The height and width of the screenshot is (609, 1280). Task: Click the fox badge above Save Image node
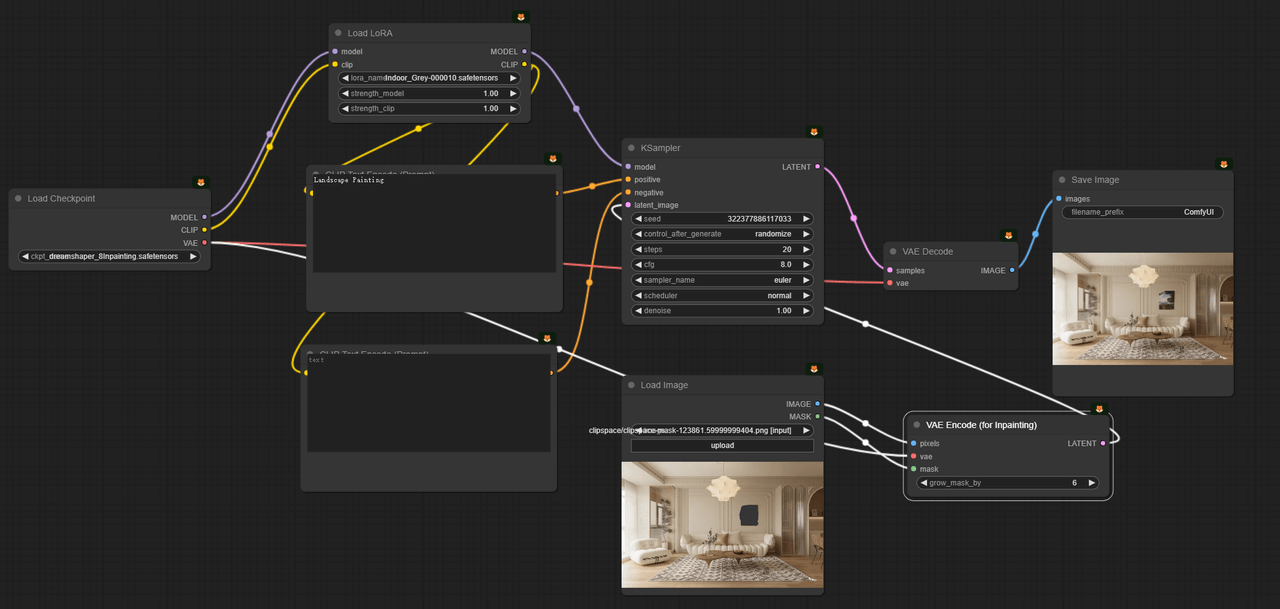pos(1223,164)
